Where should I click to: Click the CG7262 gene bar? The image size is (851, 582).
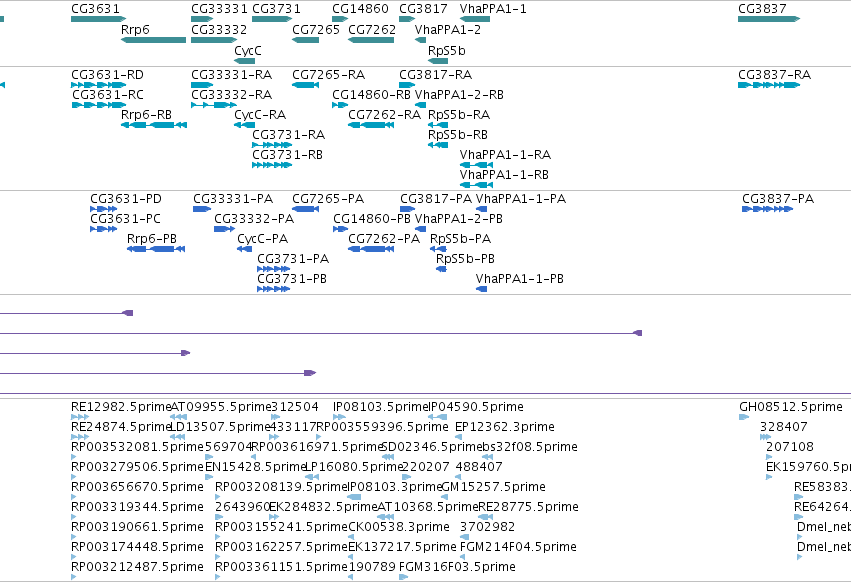371,40
